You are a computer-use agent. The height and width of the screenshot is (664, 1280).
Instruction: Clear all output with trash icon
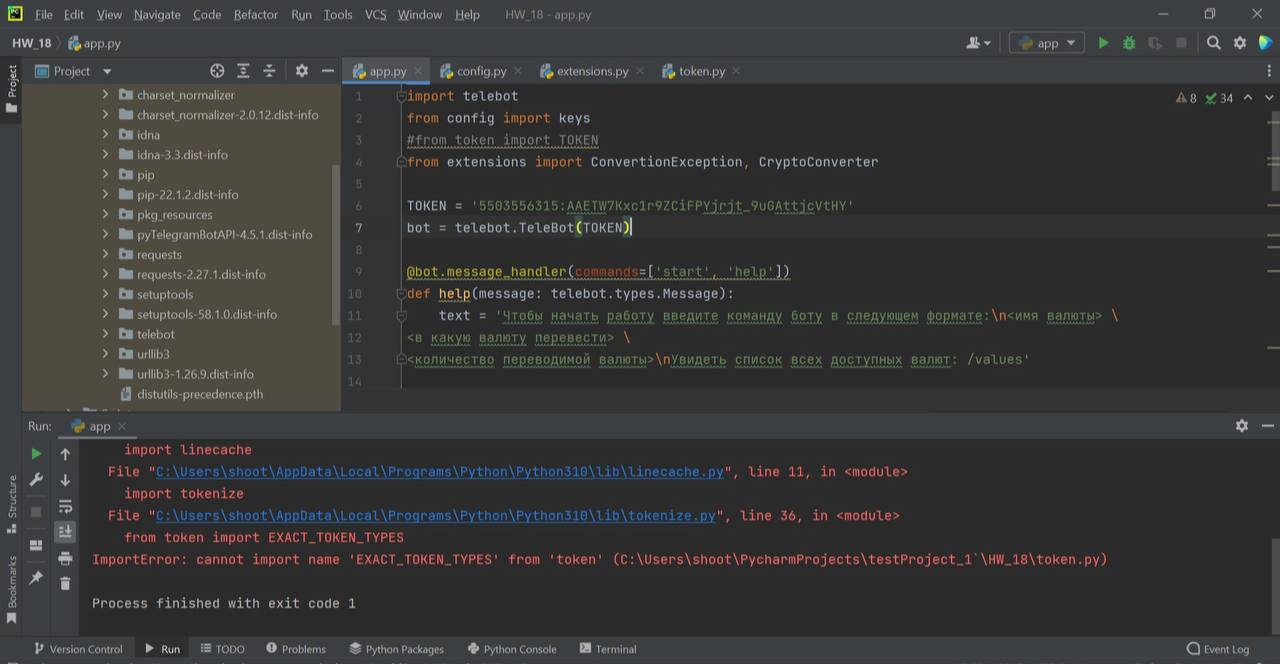click(65, 583)
